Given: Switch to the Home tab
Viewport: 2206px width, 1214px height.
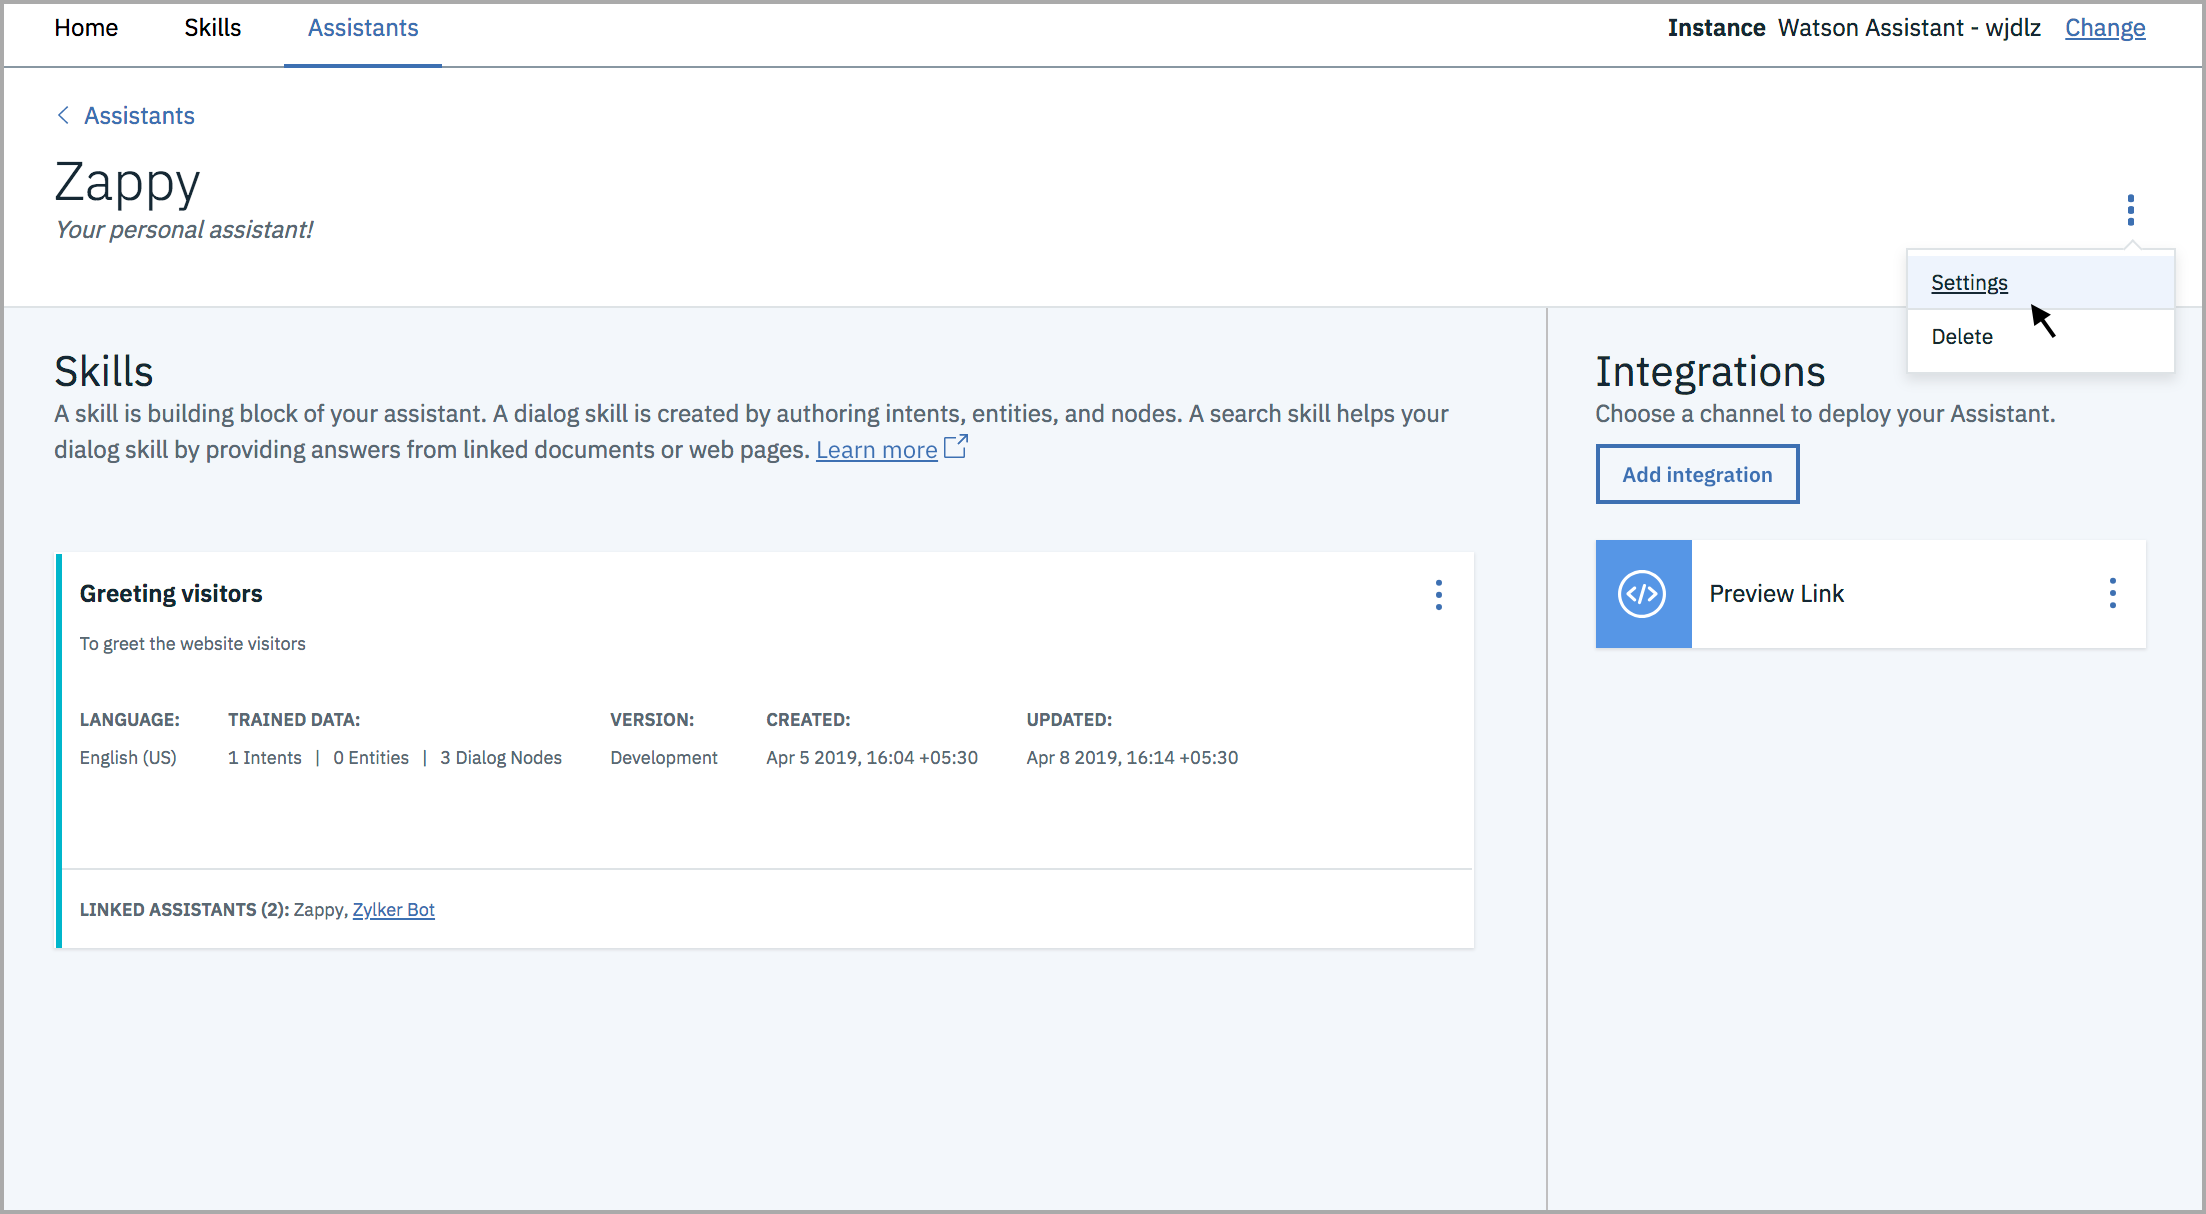Looking at the screenshot, I should pos(86,28).
